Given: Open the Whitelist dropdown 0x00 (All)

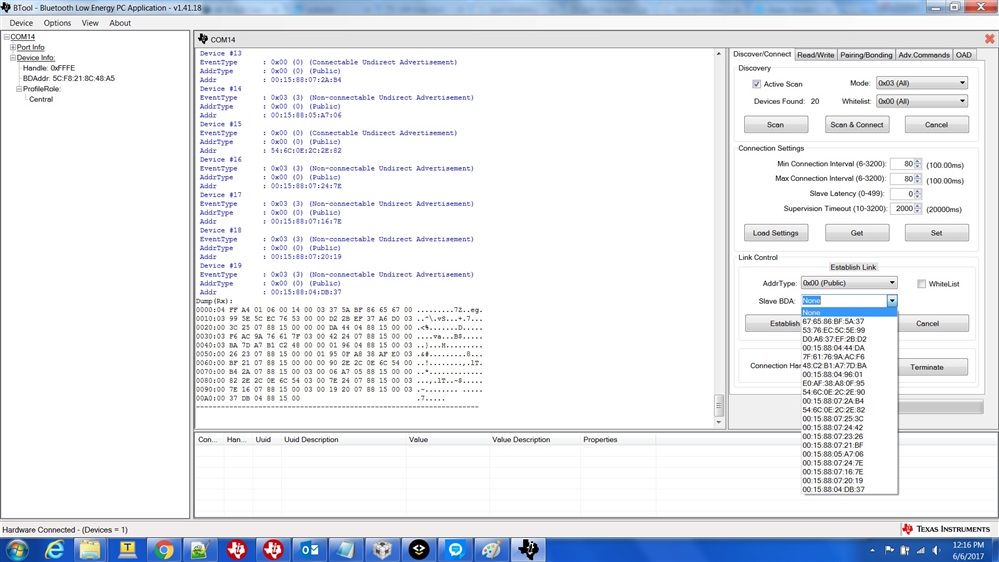Looking at the screenshot, I should click(x=922, y=101).
